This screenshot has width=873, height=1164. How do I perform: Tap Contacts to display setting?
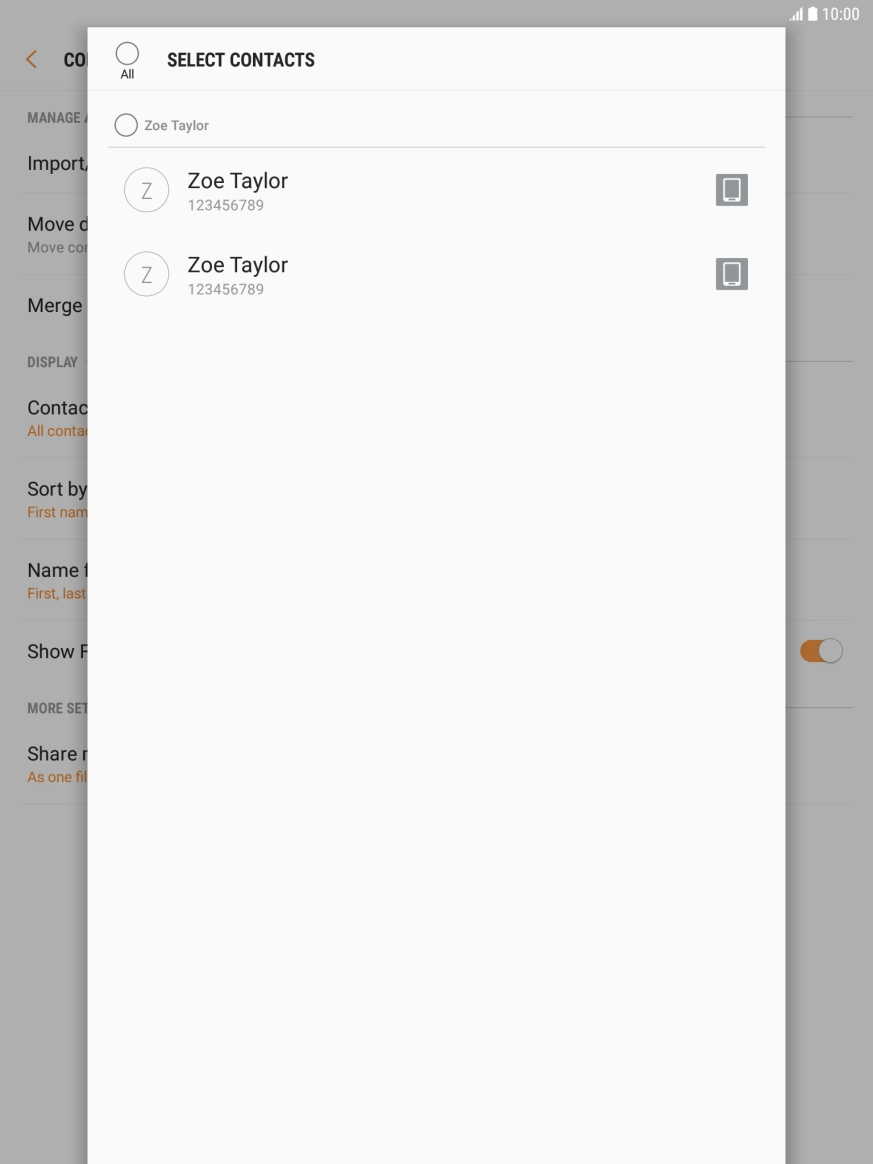coord(57,417)
